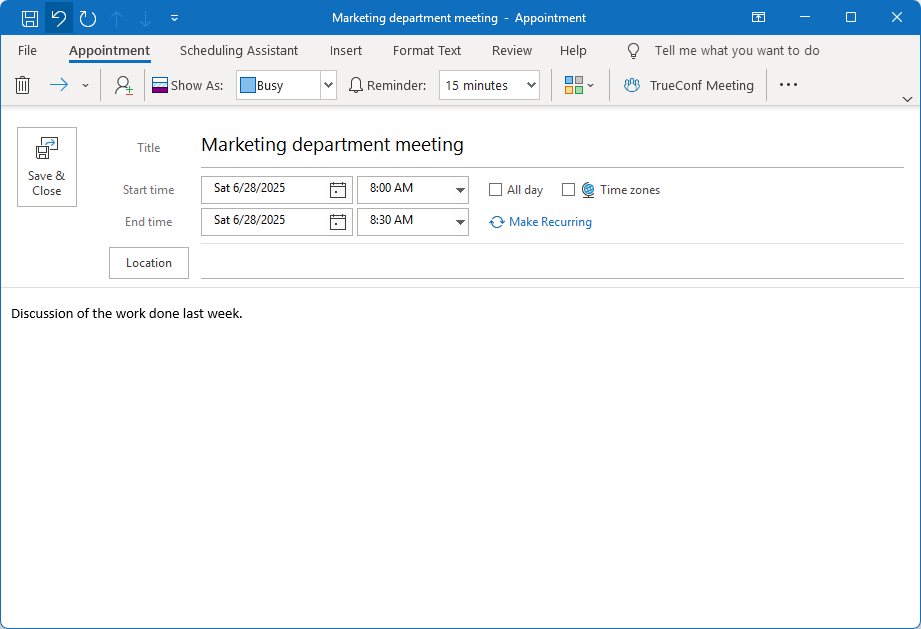Click Tell me what you want to do

pyautogui.click(x=737, y=51)
